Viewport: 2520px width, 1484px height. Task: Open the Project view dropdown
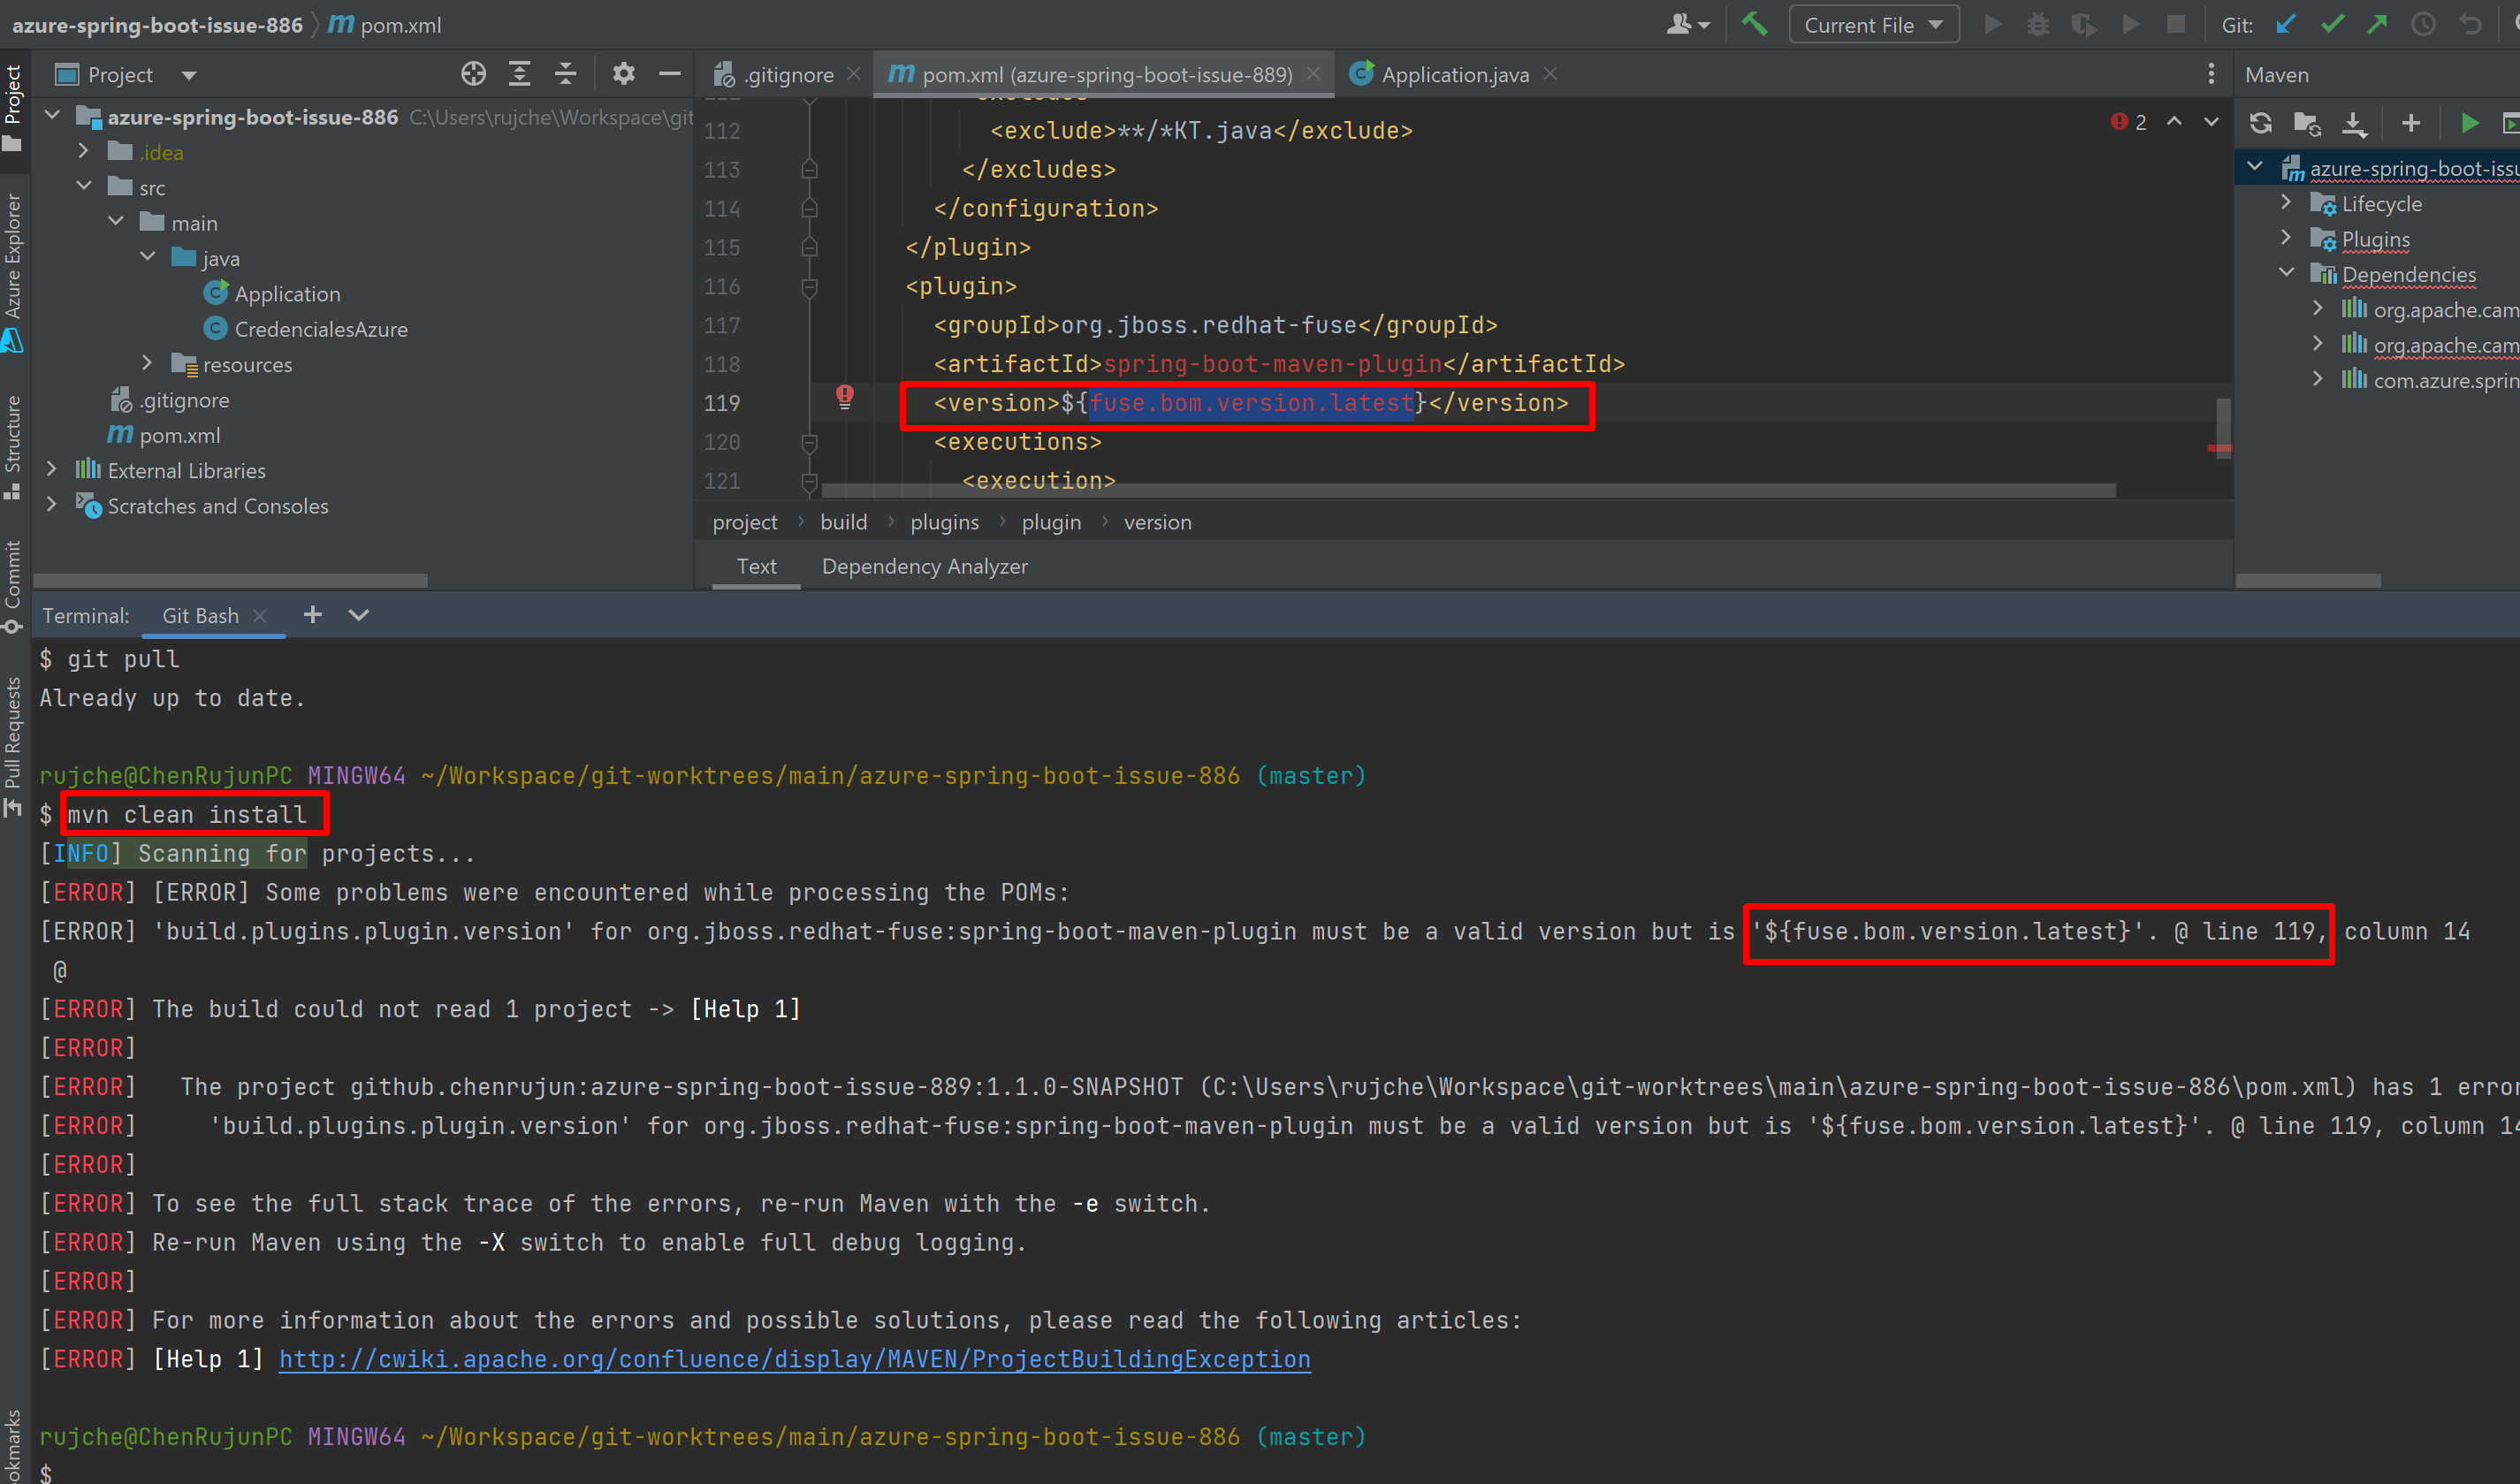(188, 75)
